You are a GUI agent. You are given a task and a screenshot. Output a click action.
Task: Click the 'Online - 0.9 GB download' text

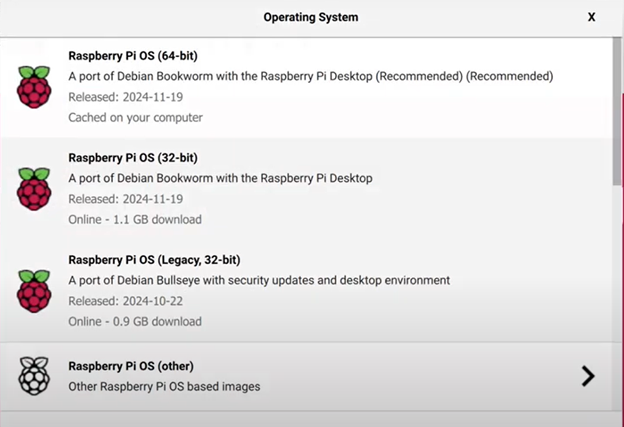(x=135, y=321)
